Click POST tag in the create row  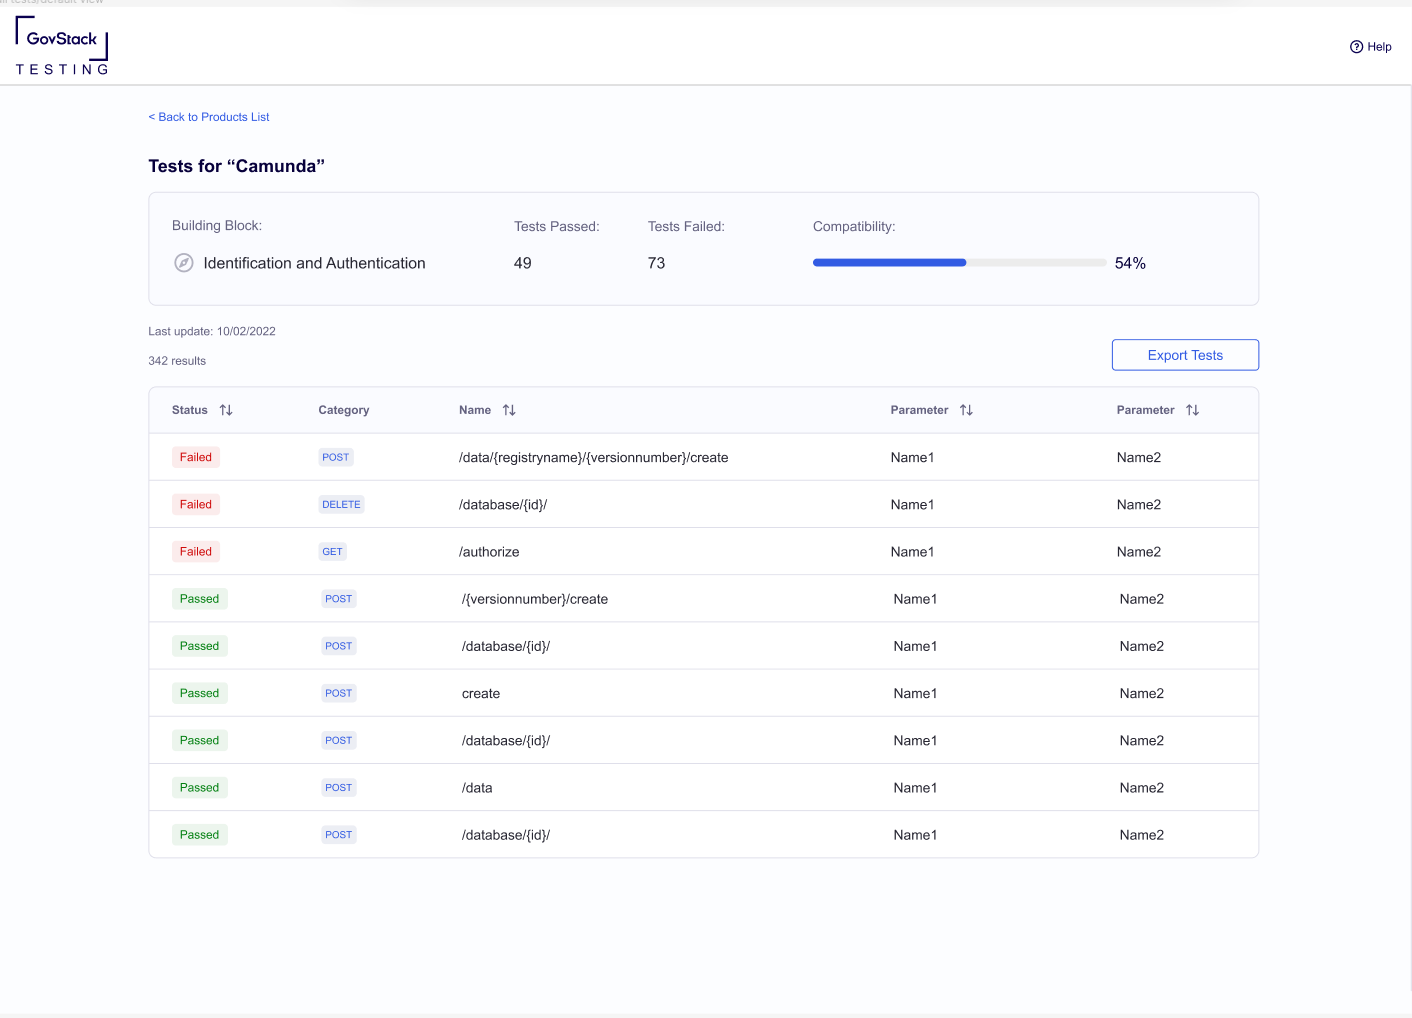(x=338, y=693)
